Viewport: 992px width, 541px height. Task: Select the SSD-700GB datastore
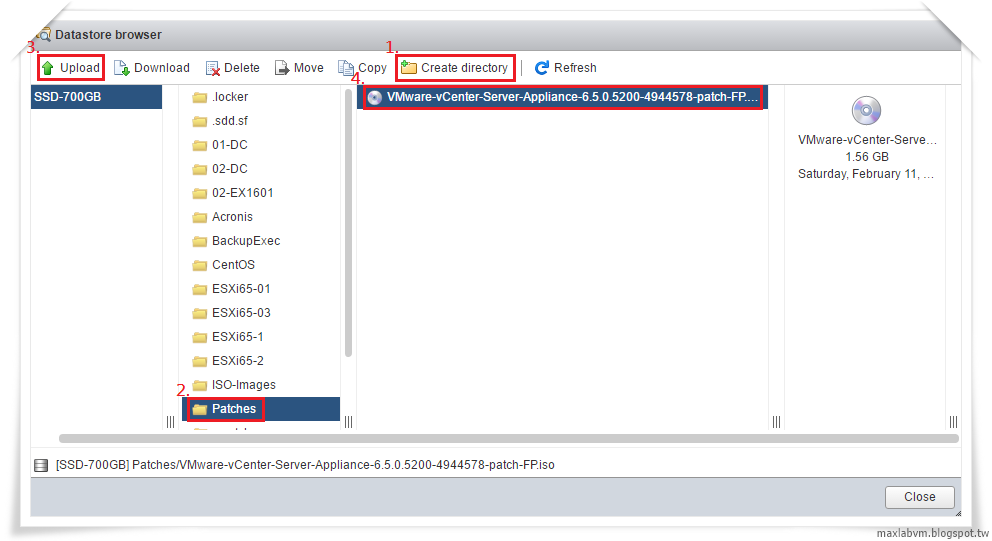pyautogui.click(x=96, y=97)
